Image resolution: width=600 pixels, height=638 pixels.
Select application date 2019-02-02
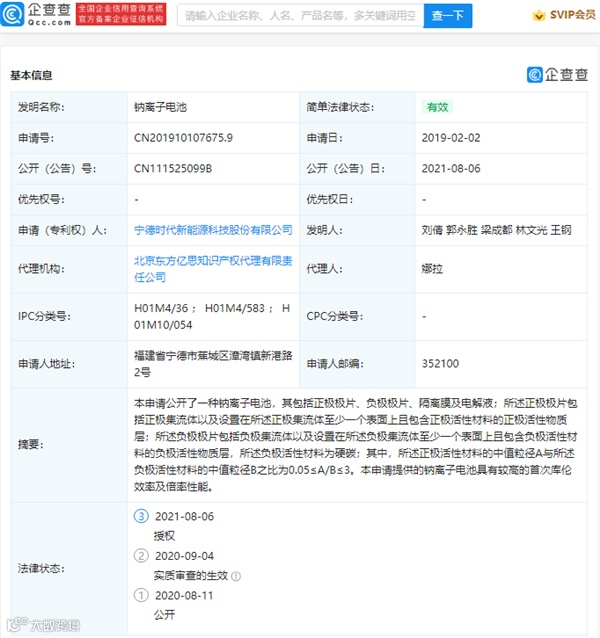pyautogui.click(x=451, y=138)
